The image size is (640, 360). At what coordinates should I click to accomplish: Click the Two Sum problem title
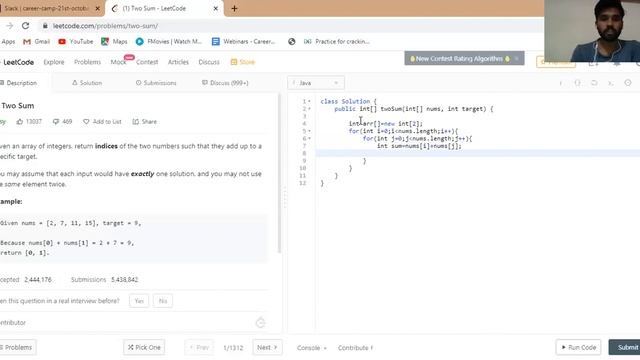(18, 106)
